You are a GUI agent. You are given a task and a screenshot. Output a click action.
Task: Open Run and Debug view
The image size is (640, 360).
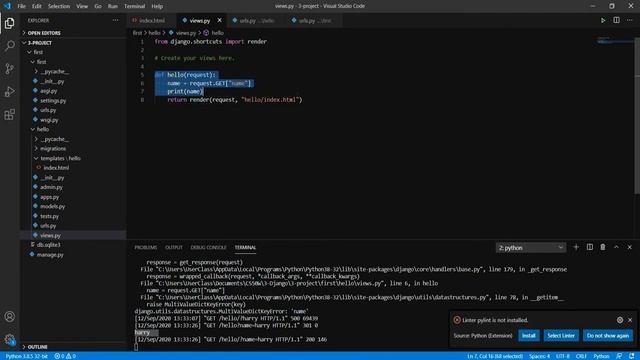pyautogui.click(x=9, y=91)
